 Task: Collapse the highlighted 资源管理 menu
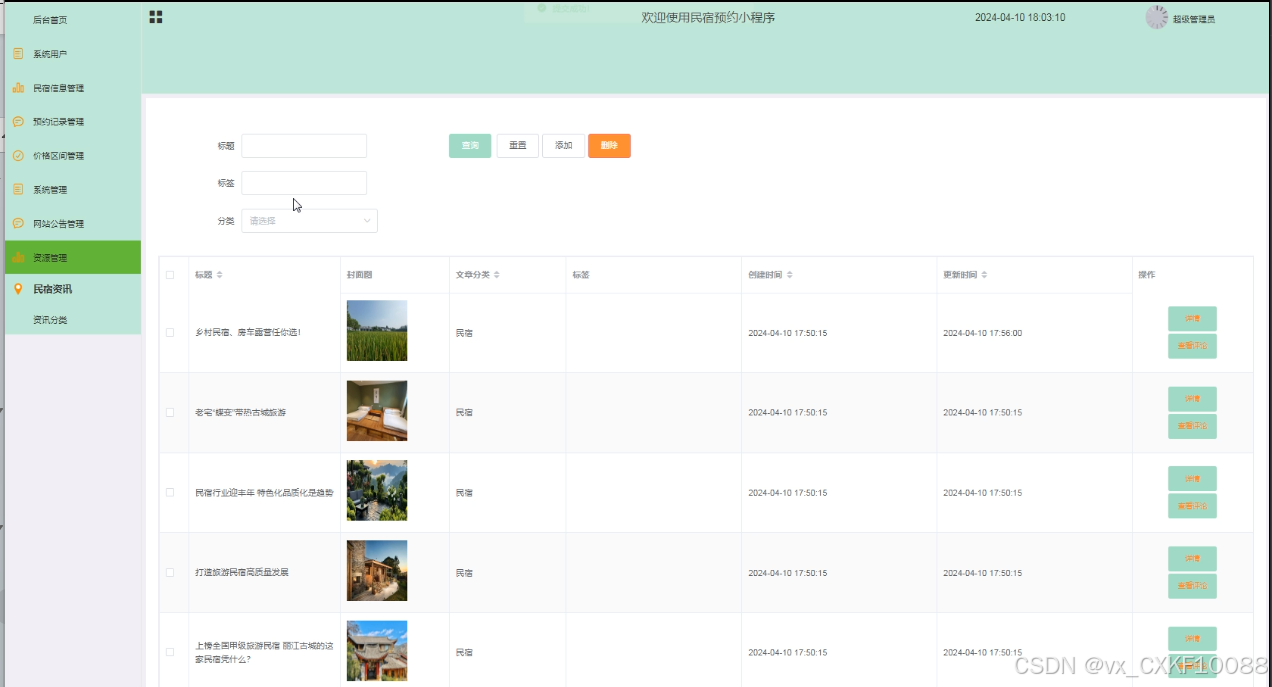point(72,258)
